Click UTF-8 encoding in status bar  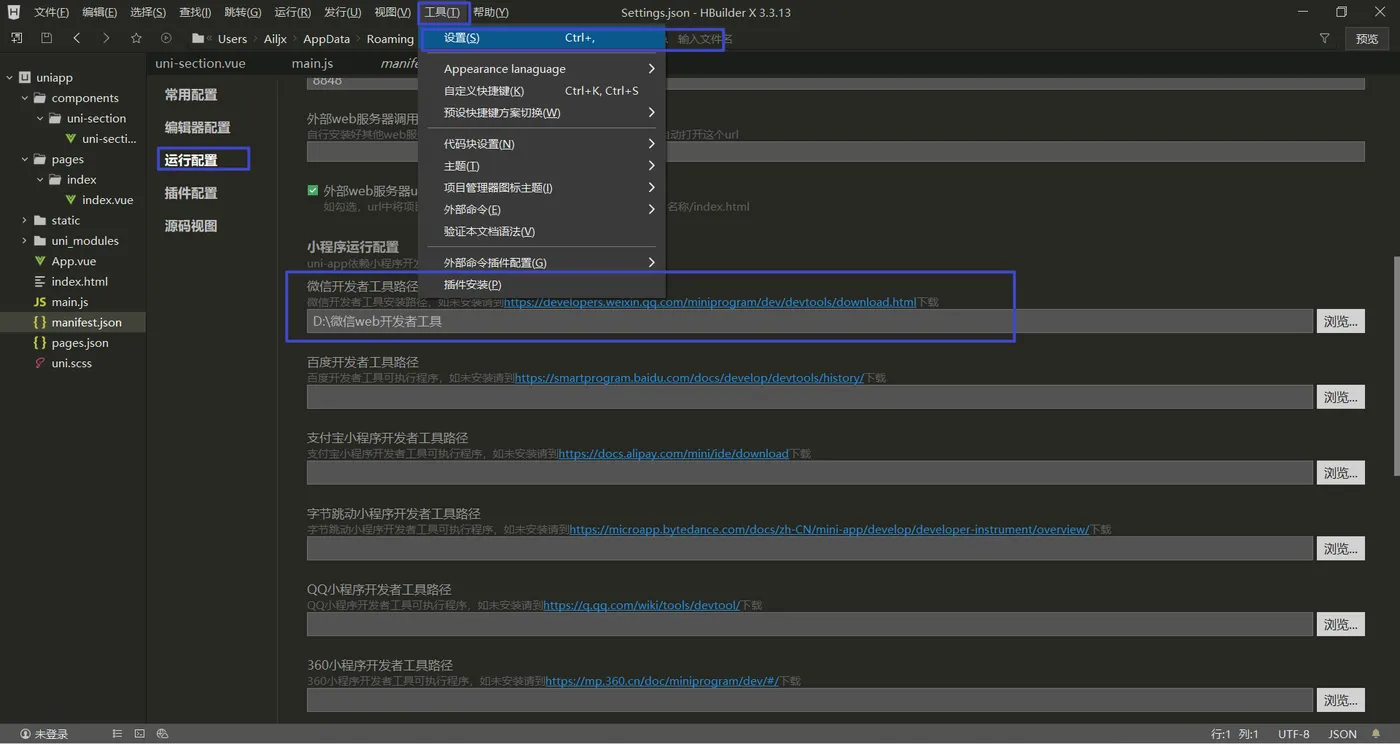[1293, 734]
